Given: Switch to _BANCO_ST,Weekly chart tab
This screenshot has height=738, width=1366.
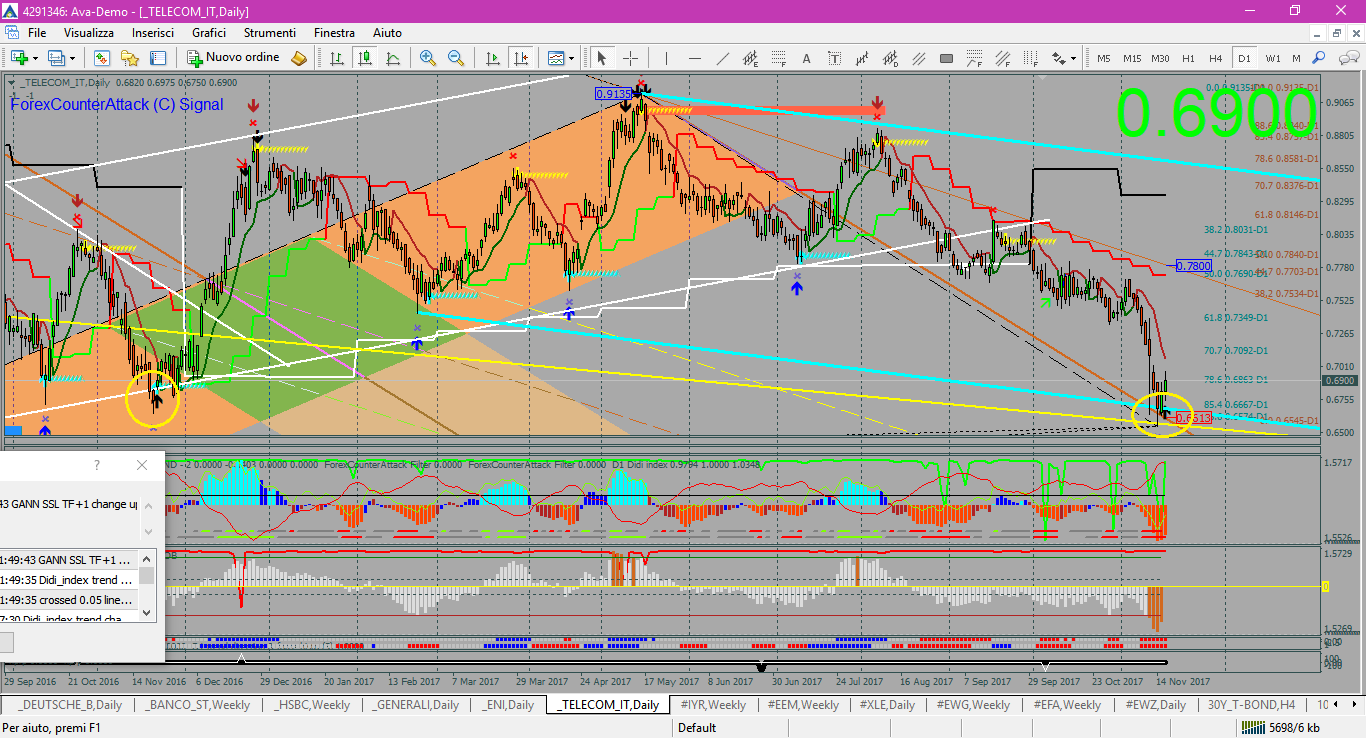Looking at the screenshot, I should pos(198,705).
